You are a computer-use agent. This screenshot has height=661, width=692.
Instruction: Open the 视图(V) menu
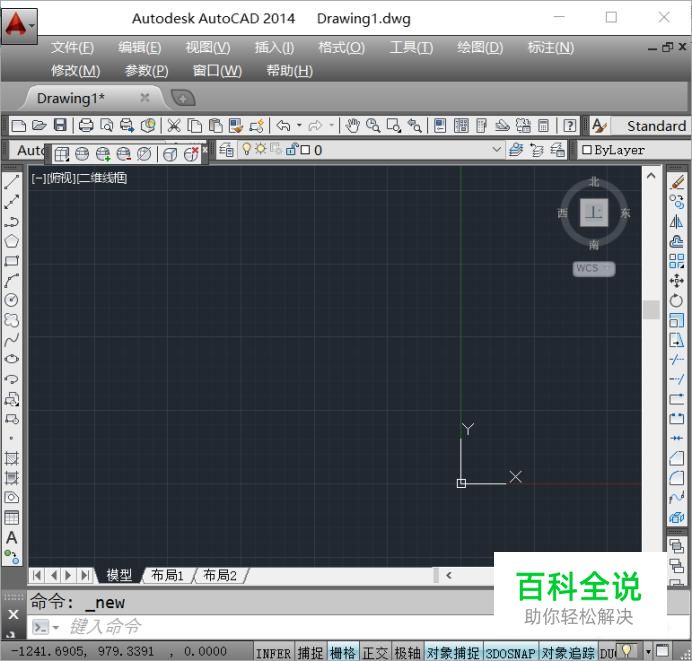click(207, 47)
